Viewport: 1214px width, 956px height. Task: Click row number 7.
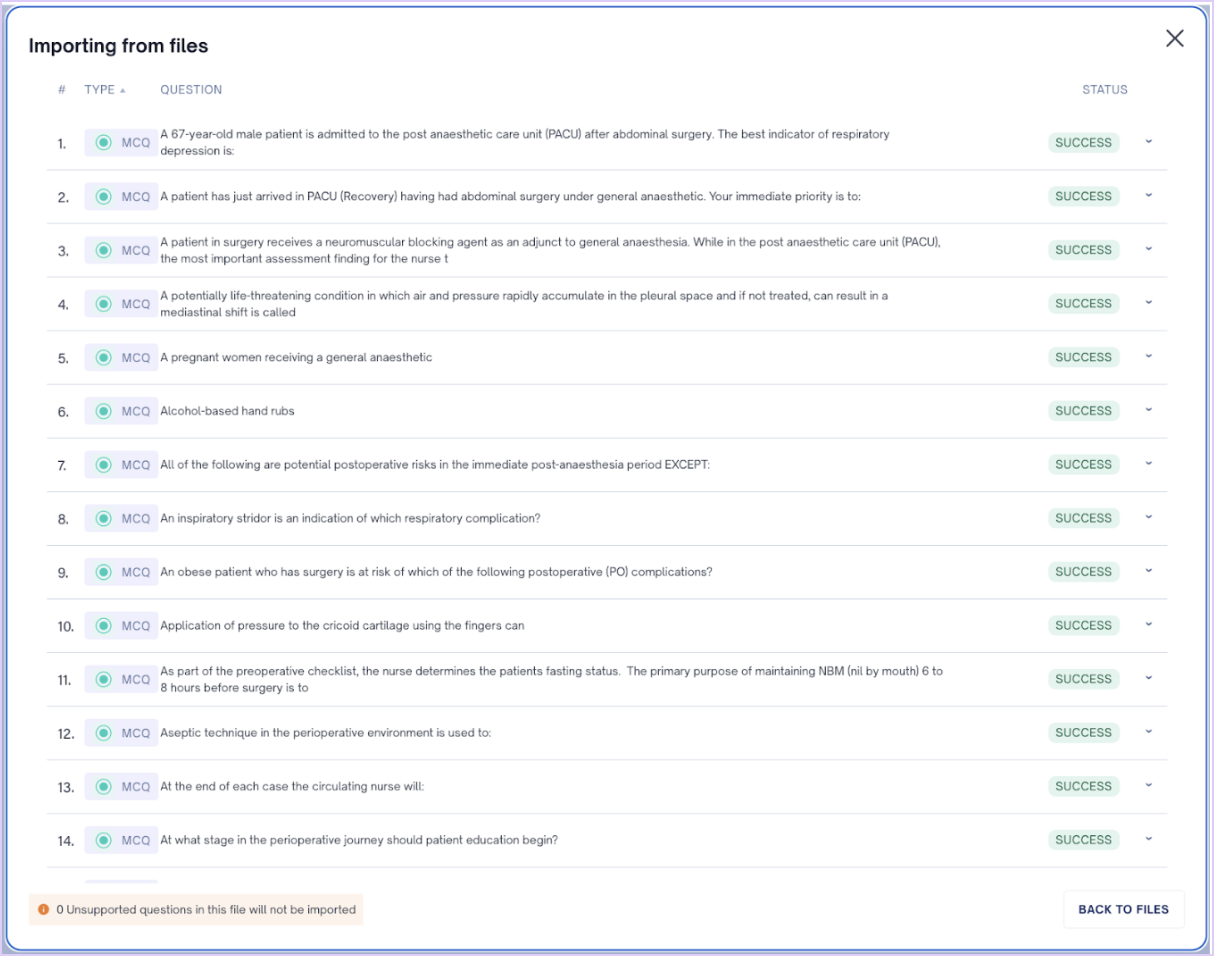point(62,466)
